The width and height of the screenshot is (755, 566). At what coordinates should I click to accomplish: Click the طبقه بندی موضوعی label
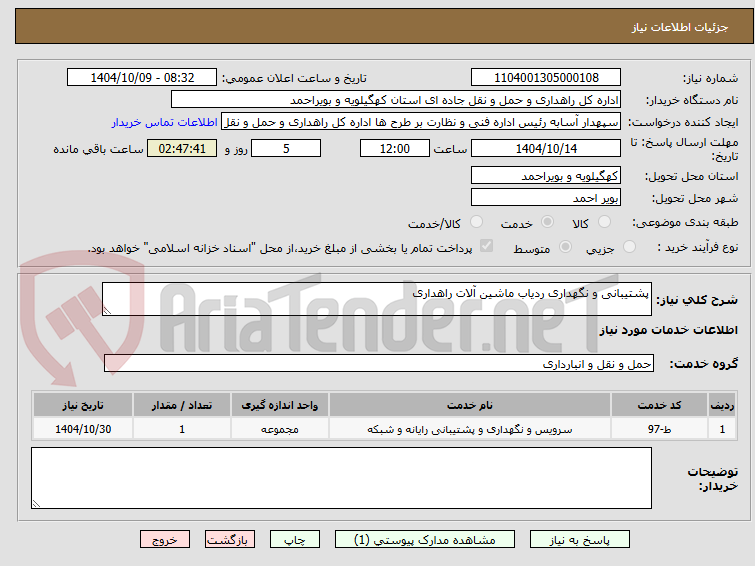(x=685, y=222)
